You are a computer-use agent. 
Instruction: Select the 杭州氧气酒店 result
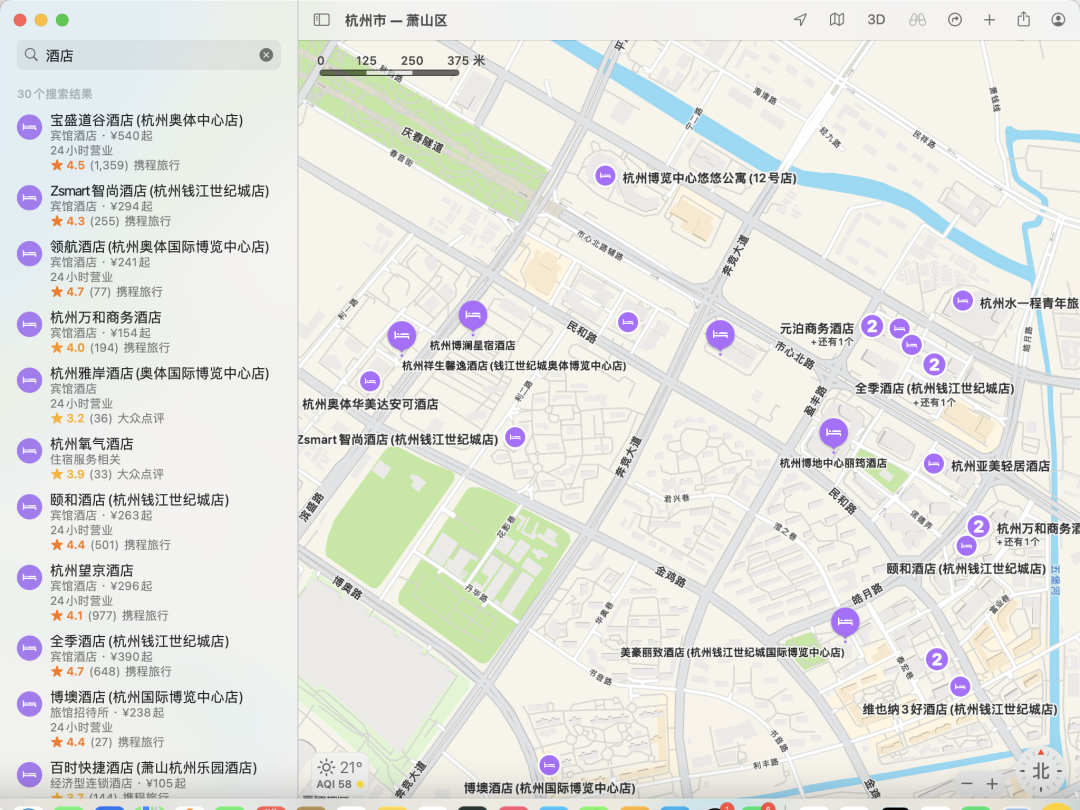tap(149, 459)
